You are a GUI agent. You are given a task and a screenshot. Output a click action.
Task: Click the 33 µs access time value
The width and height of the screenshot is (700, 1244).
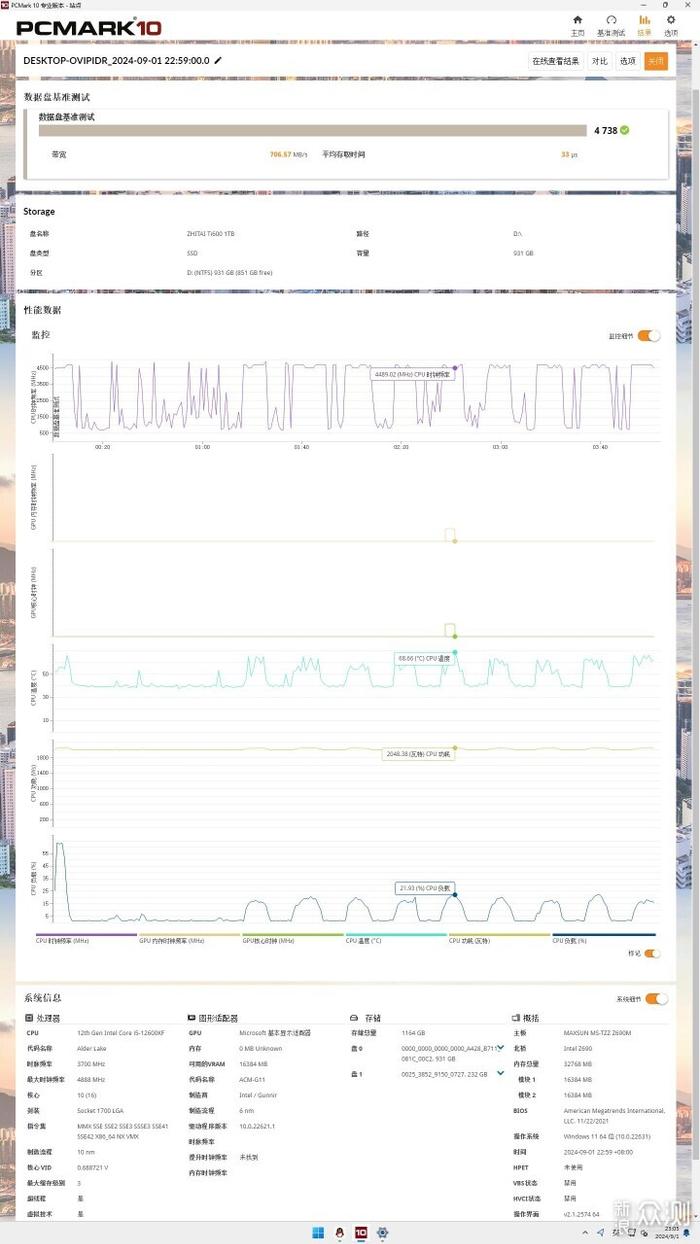[569, 155]
